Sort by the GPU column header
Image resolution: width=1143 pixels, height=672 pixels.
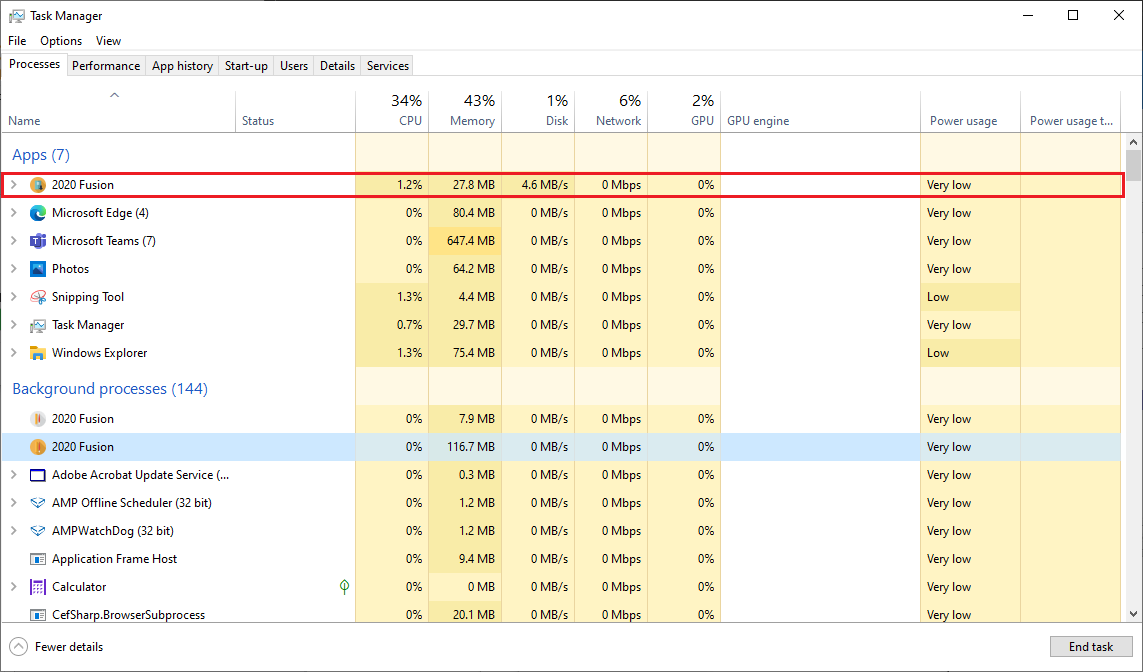684,111
